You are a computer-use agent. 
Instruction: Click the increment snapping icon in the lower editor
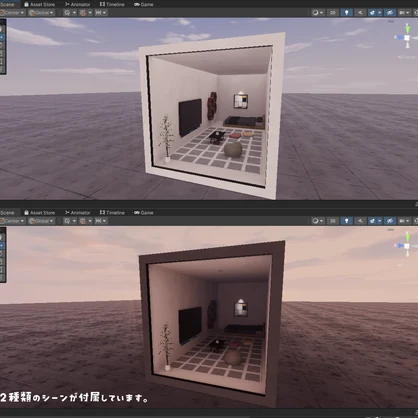tap(98, 221)
